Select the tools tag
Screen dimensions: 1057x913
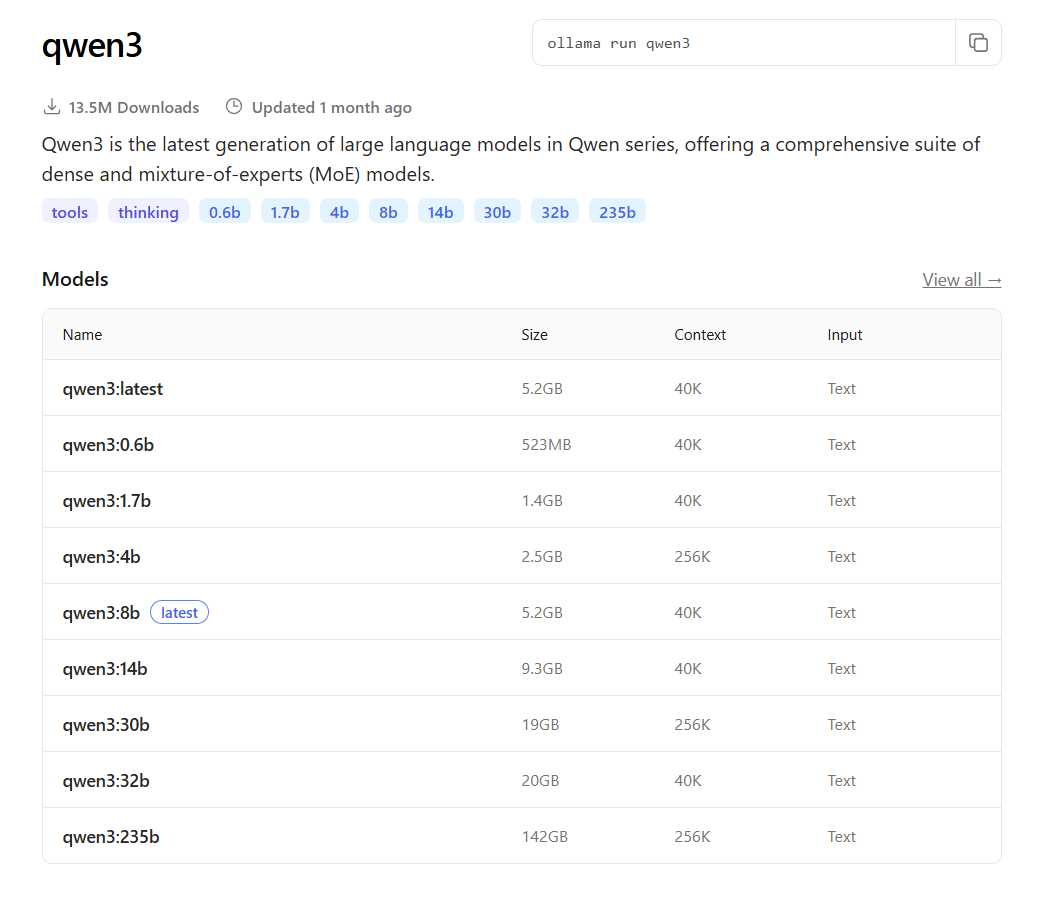[x=70, y=212]
